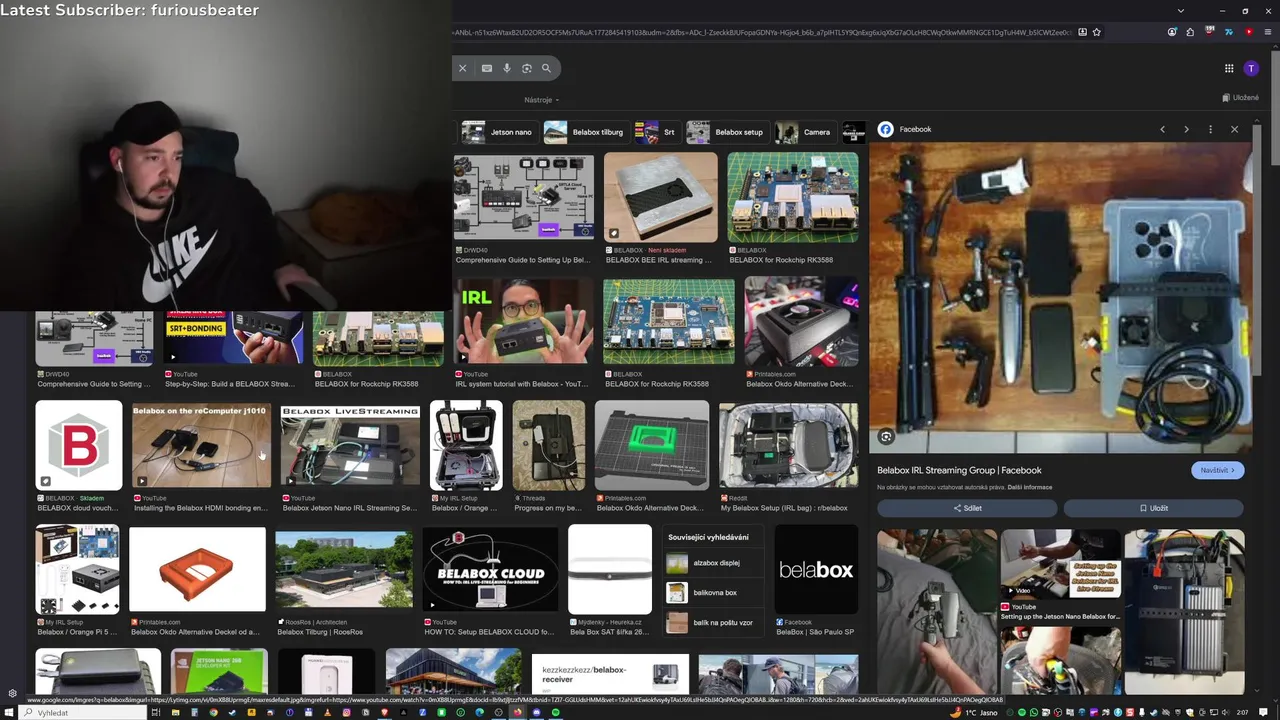Click the magnifier search icon
The height and width of the screenshot is (720, 1280).
click(x=546, y=68)
